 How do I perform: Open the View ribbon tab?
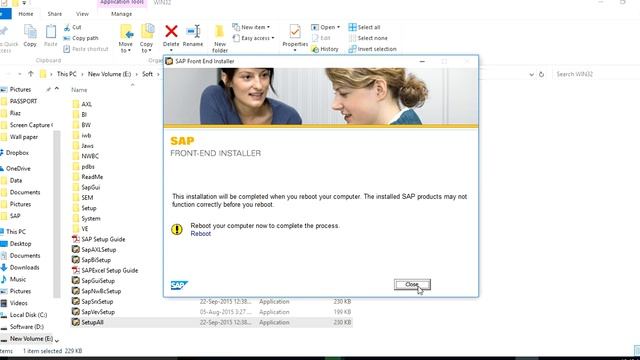coord(82,14)
